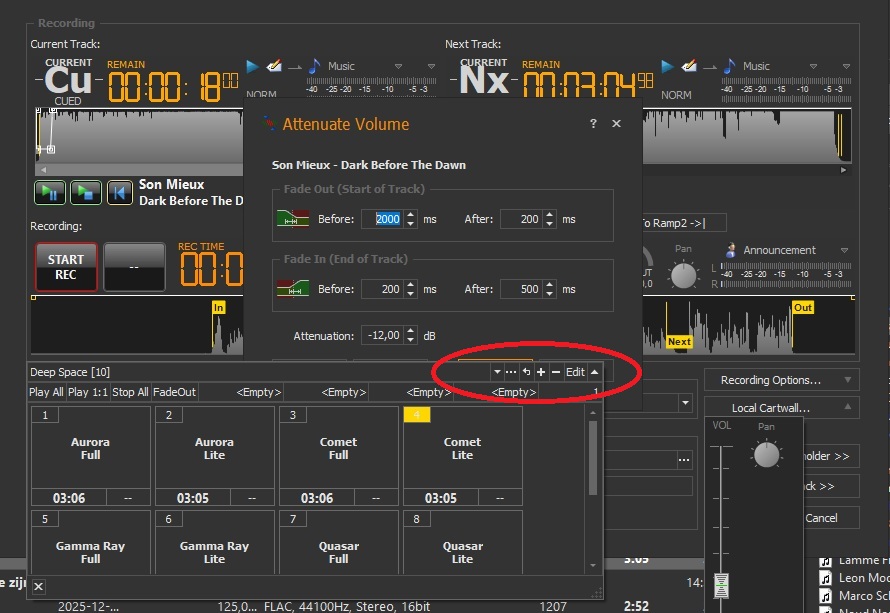The width and height of the screenshot is (890, 613).
Task: Click the VOL fader handle
Action: (x=721, y=583)
